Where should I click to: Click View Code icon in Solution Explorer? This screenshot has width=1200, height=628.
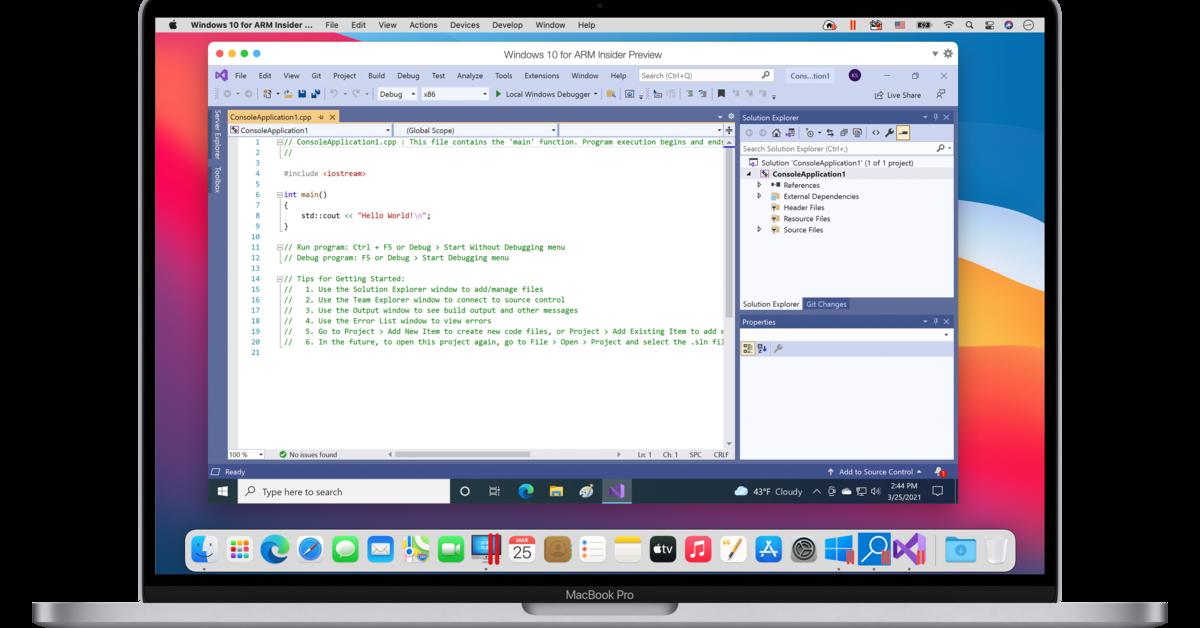pos(876,132)
